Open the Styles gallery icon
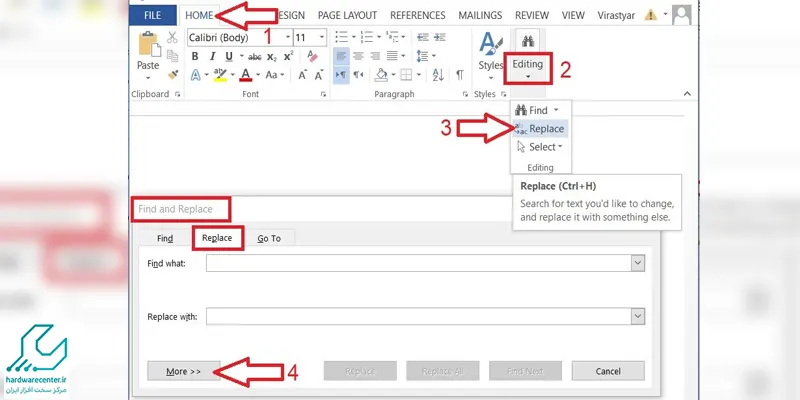Screen dimensions: 800x400 [490, 44]
